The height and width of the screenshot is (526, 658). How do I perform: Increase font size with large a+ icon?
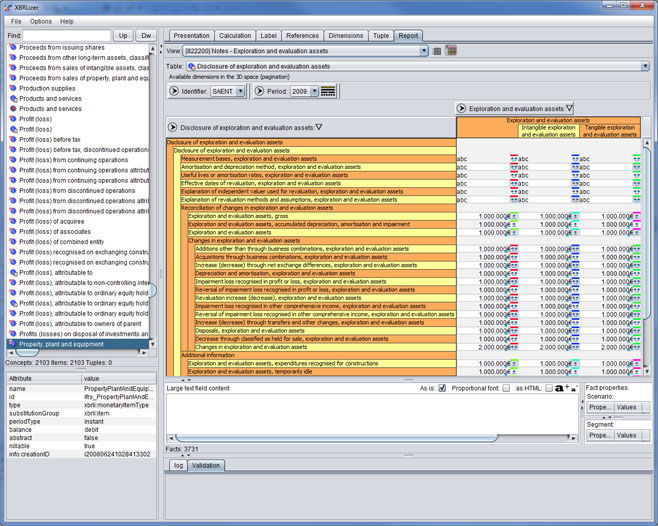point(561,388)
